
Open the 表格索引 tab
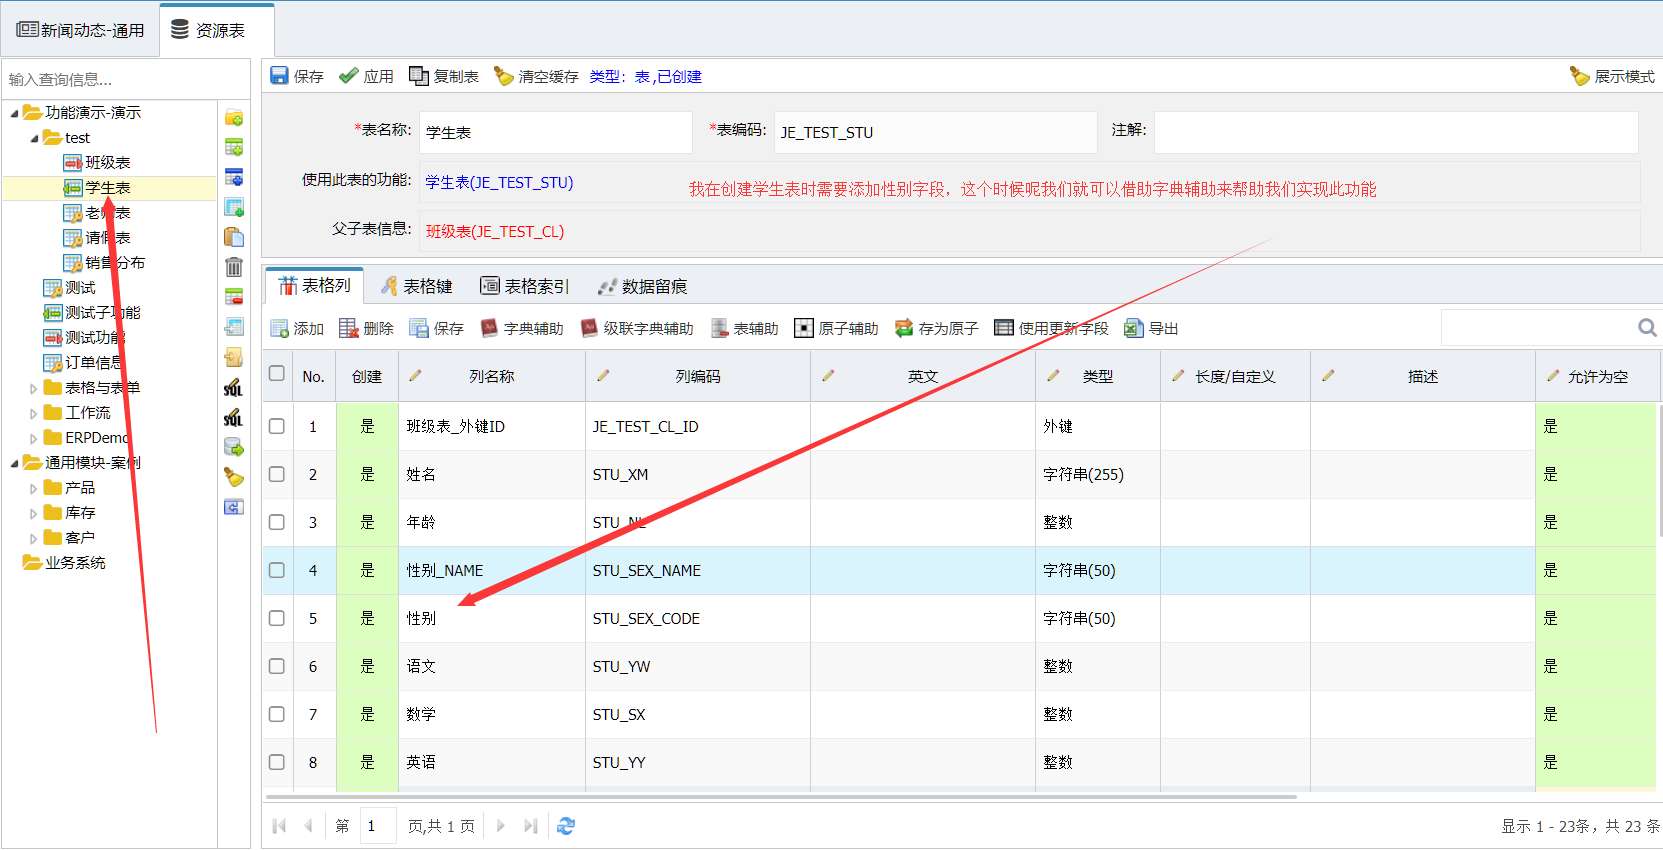(x=525, y=286)
